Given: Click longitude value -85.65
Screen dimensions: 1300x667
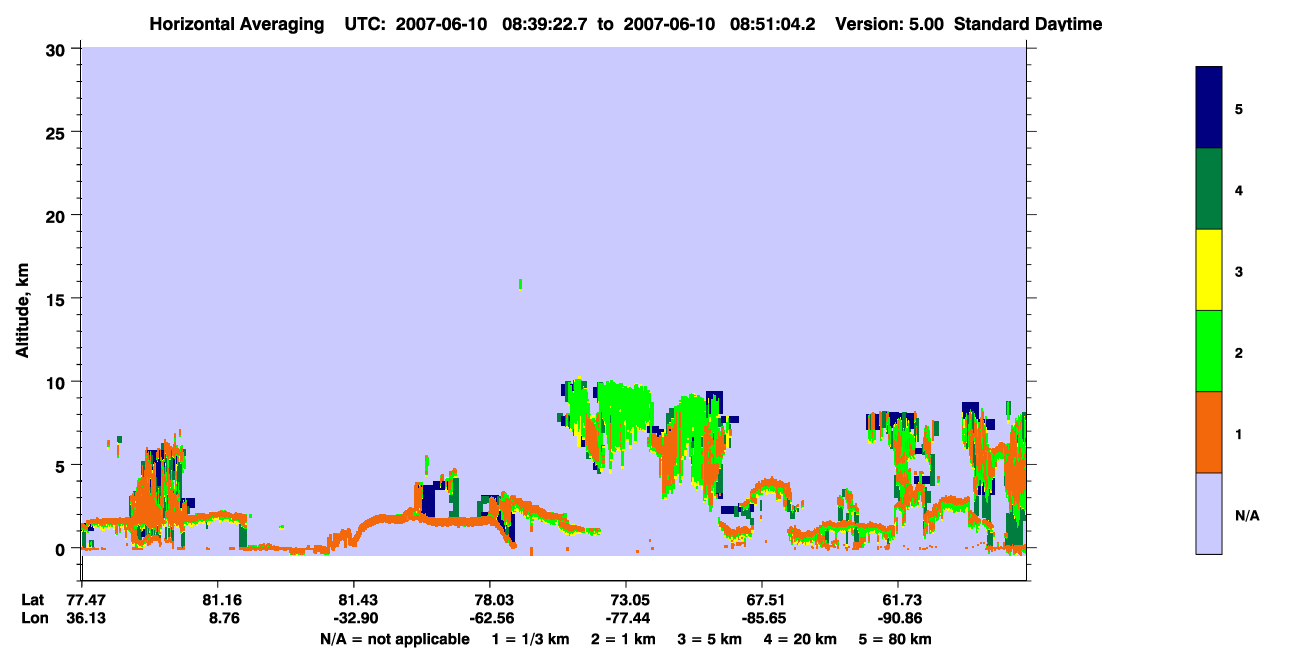Looking at the screenshot, I should click(x=762, y=618).
